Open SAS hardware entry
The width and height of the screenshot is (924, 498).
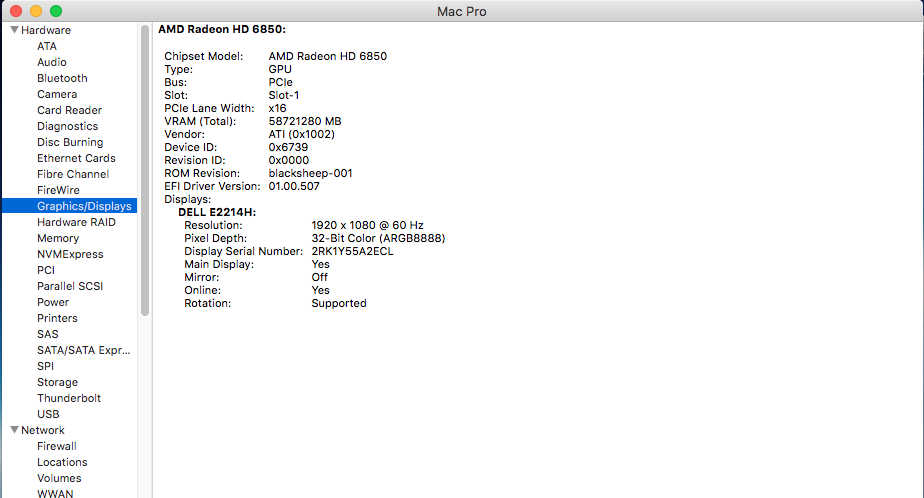point(48,334)
